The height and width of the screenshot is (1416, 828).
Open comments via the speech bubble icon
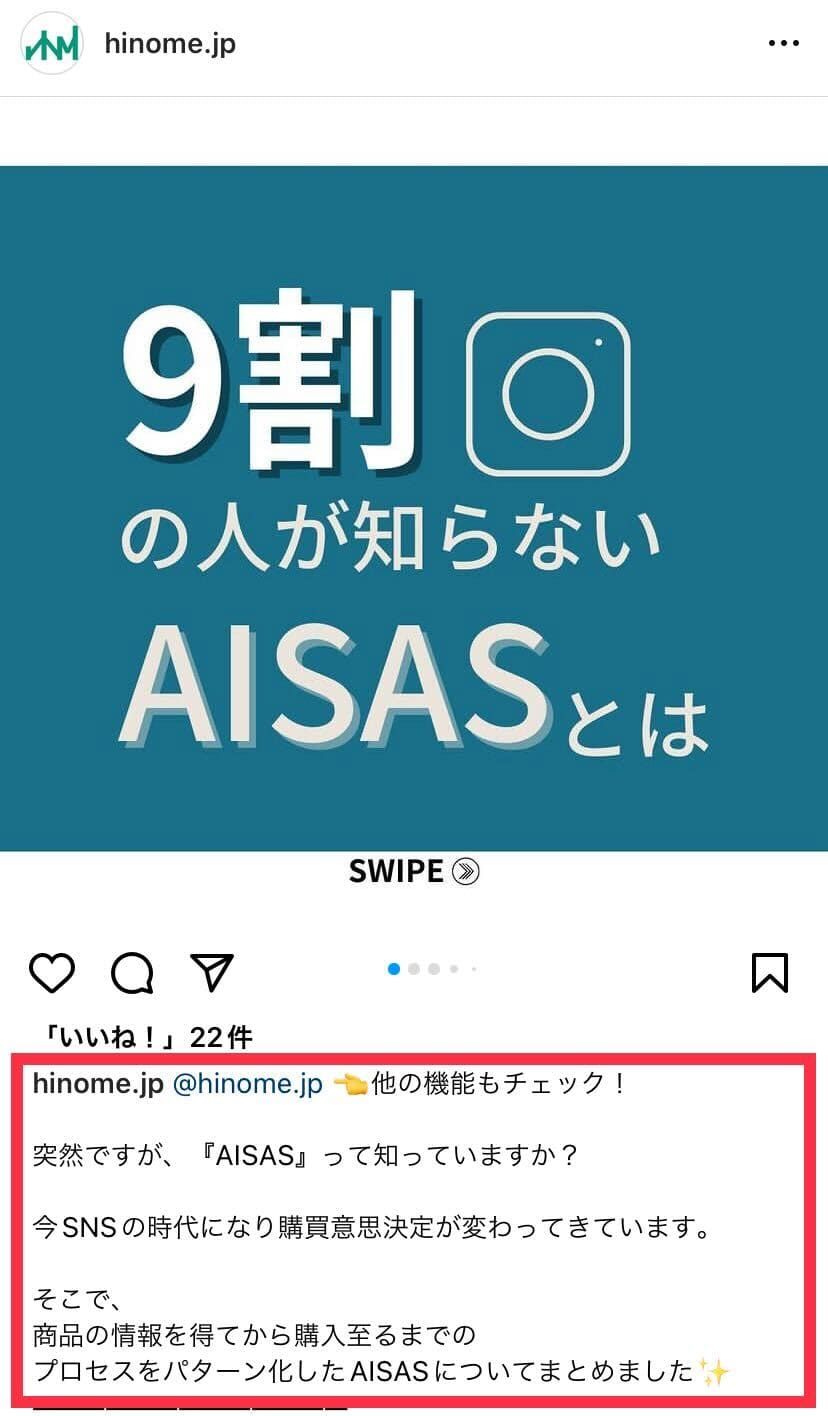pyautogui.click(x=132, y=972)
